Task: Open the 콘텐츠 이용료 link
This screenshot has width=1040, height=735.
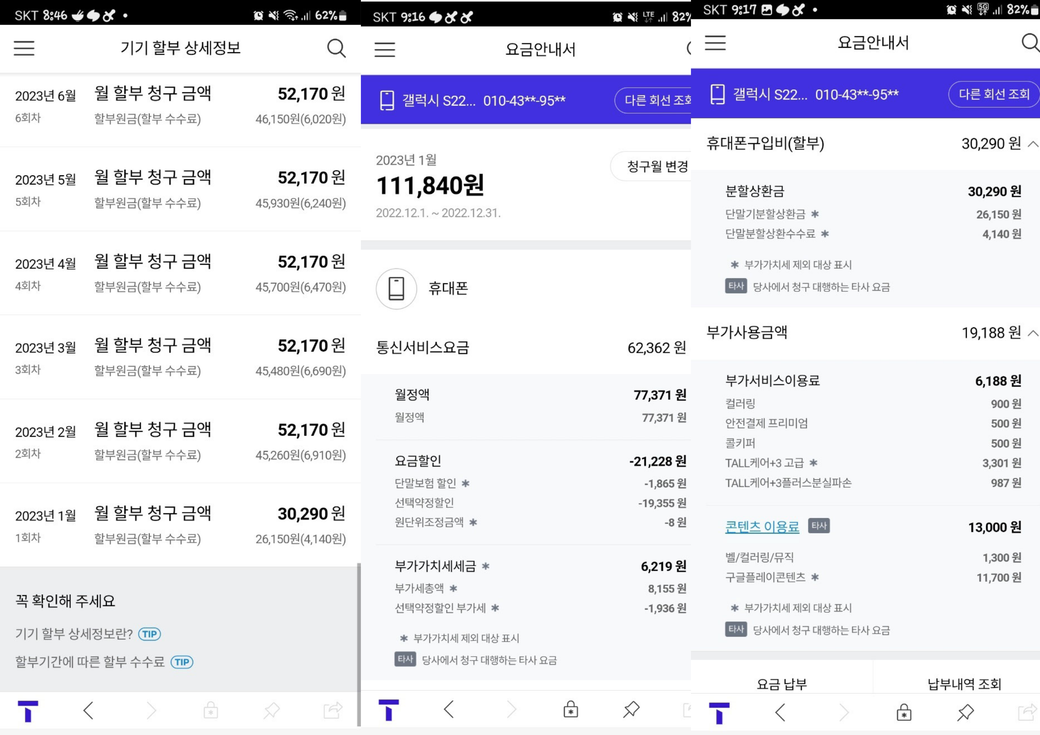Action: [x=762, y=527]
